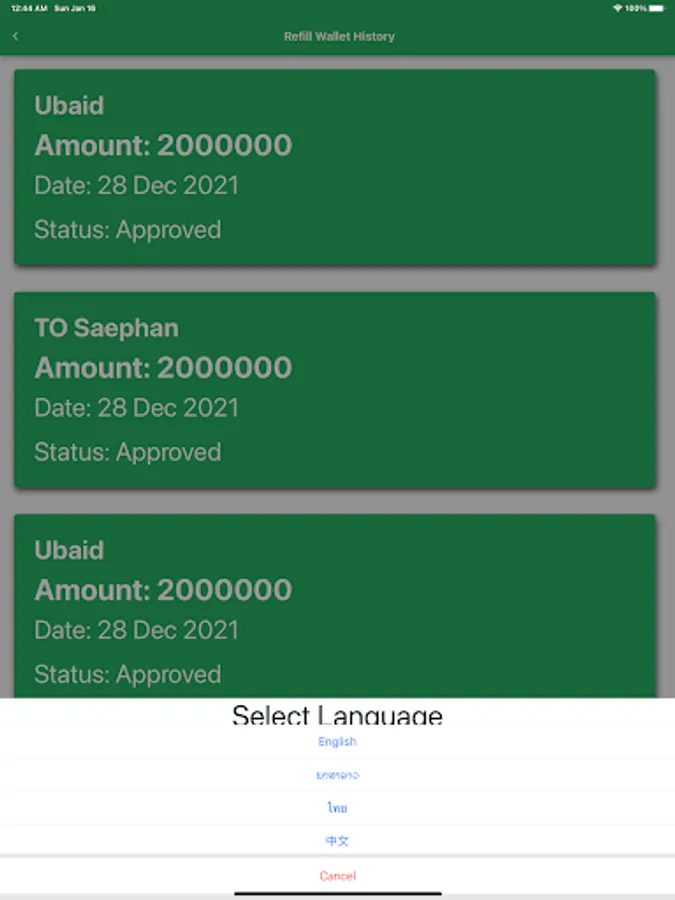
Task: Tap the battery indicator icon
Action: click(x=658, y=8)
